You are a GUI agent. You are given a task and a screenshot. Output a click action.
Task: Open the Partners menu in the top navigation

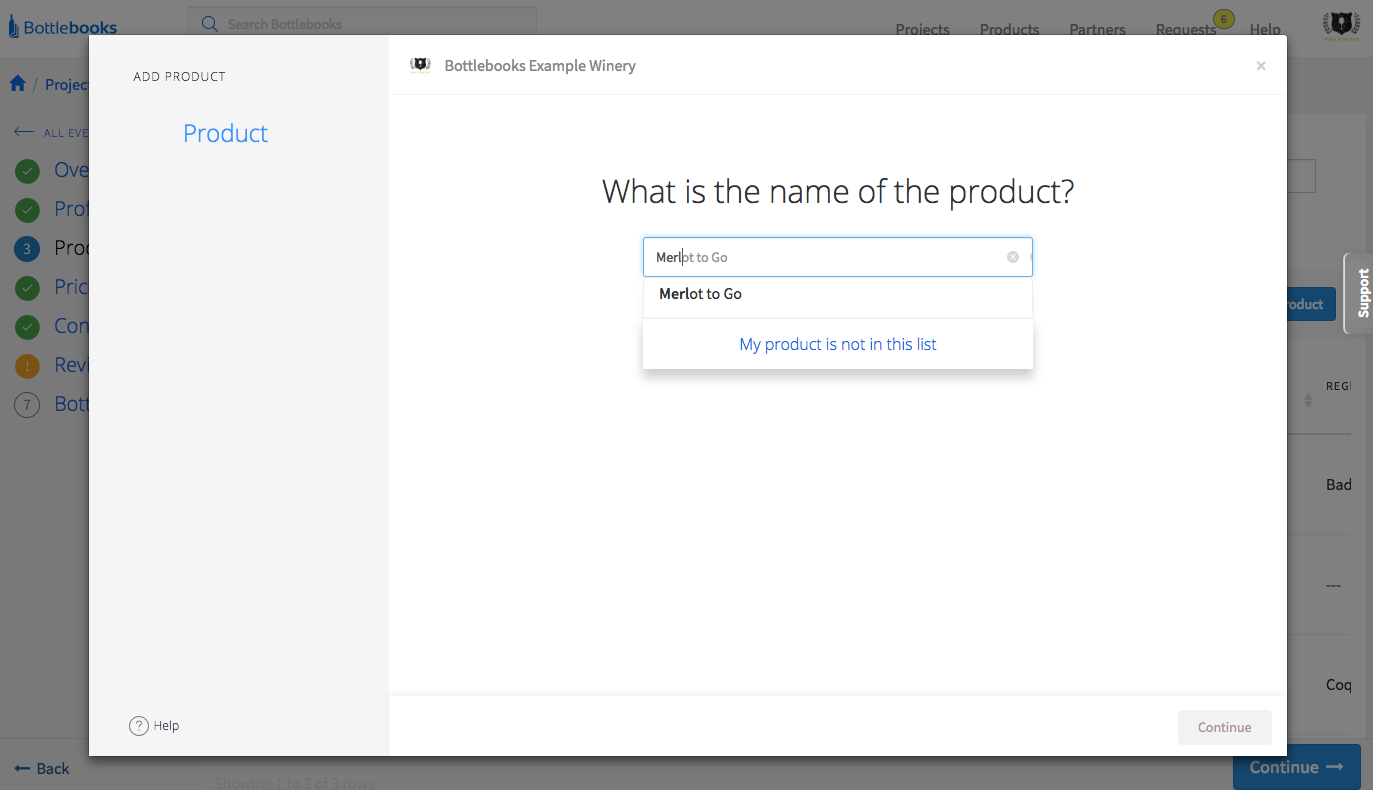coord(1097,29)
